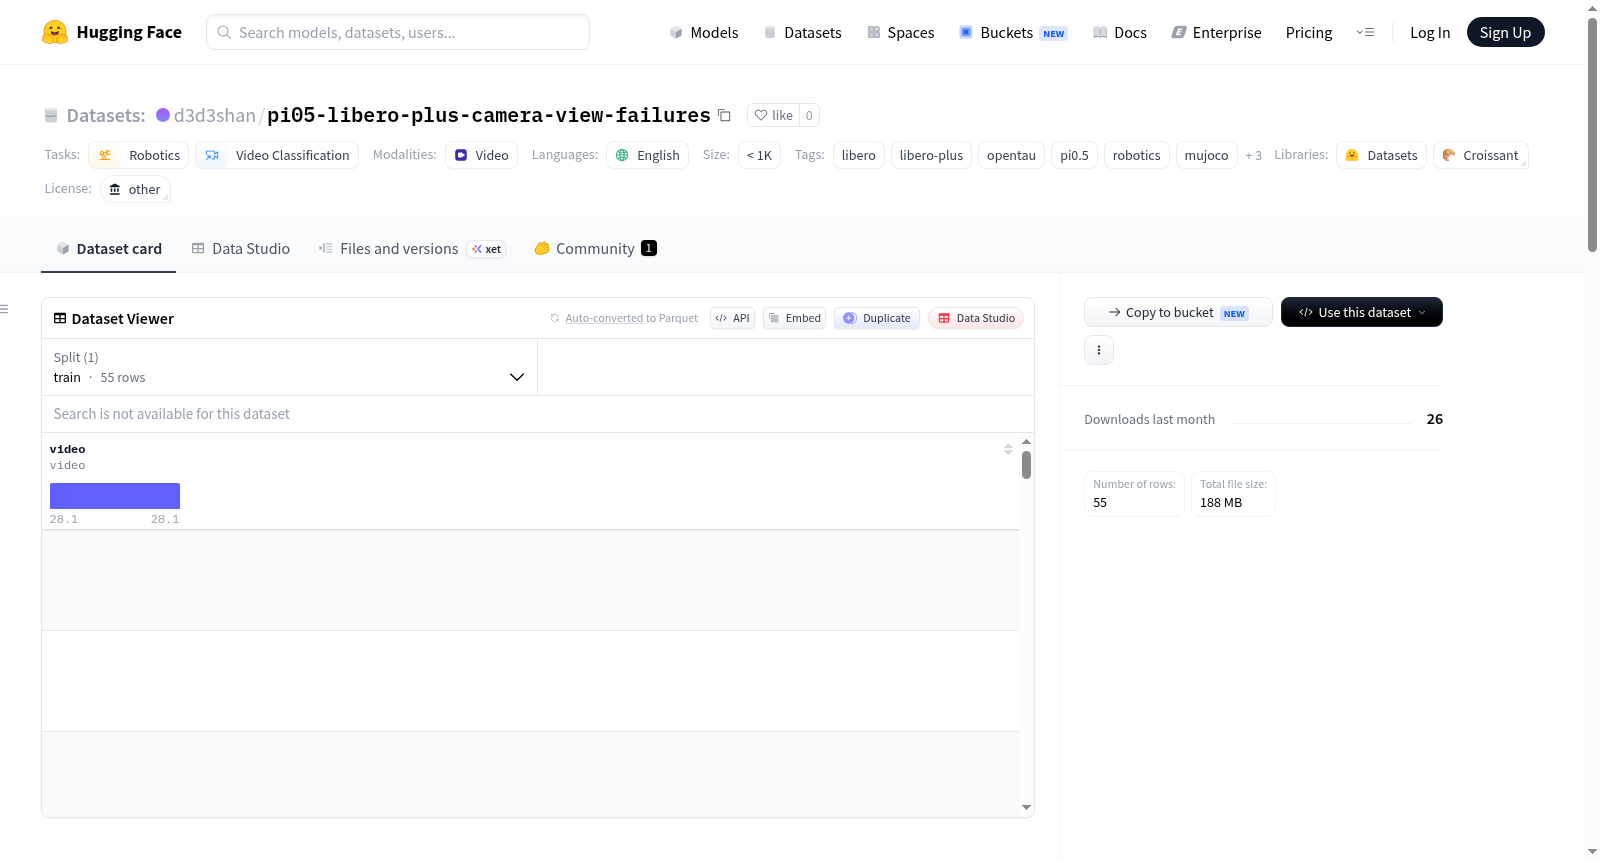Click the video column histogram bar
This screenshot has height=861, width=1600.
[115, 496]
